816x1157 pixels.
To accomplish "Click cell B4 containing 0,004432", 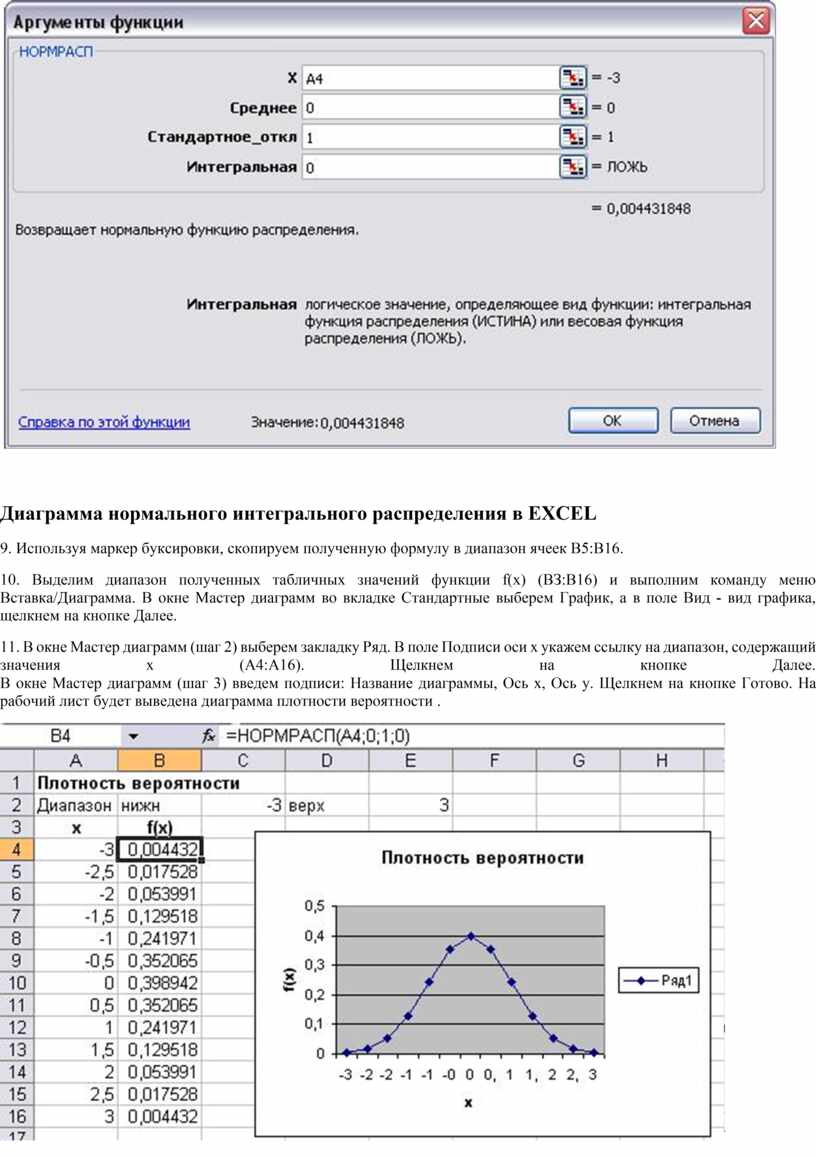I will (x=160, y=849).
